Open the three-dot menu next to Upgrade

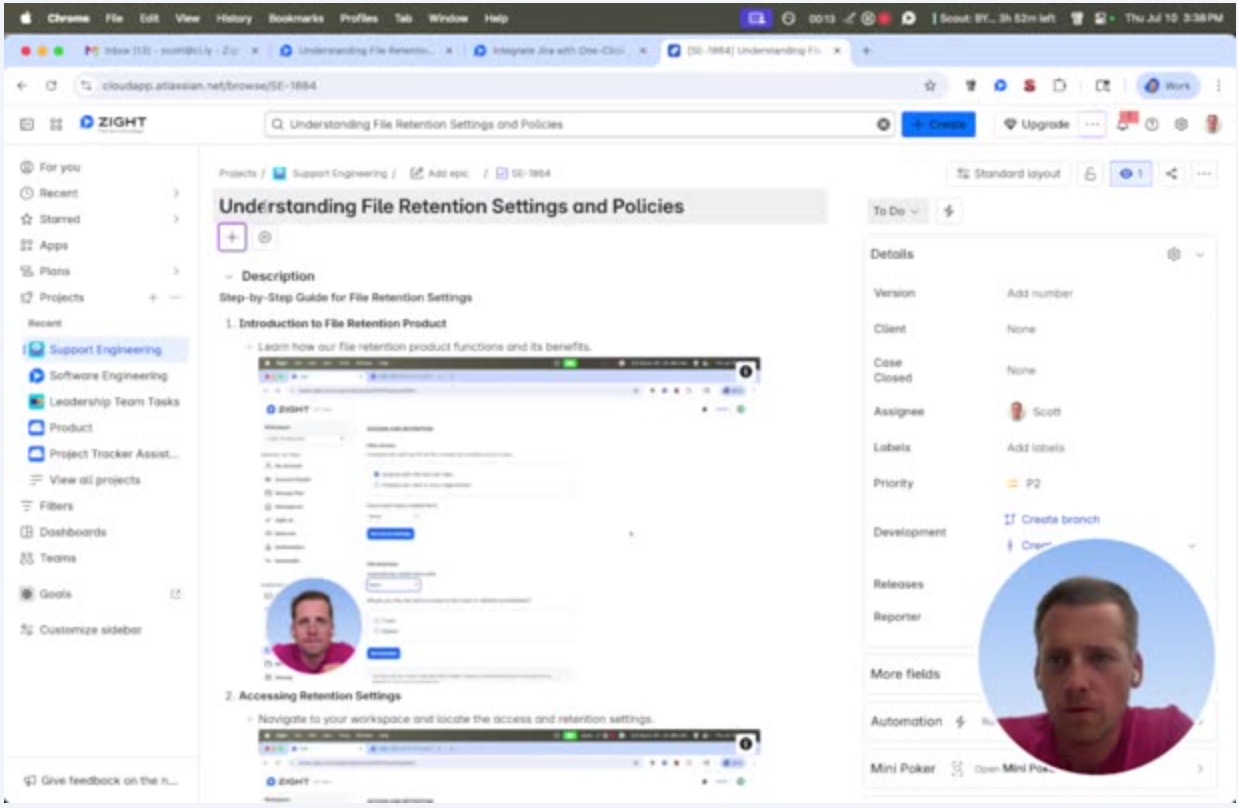1092,124
